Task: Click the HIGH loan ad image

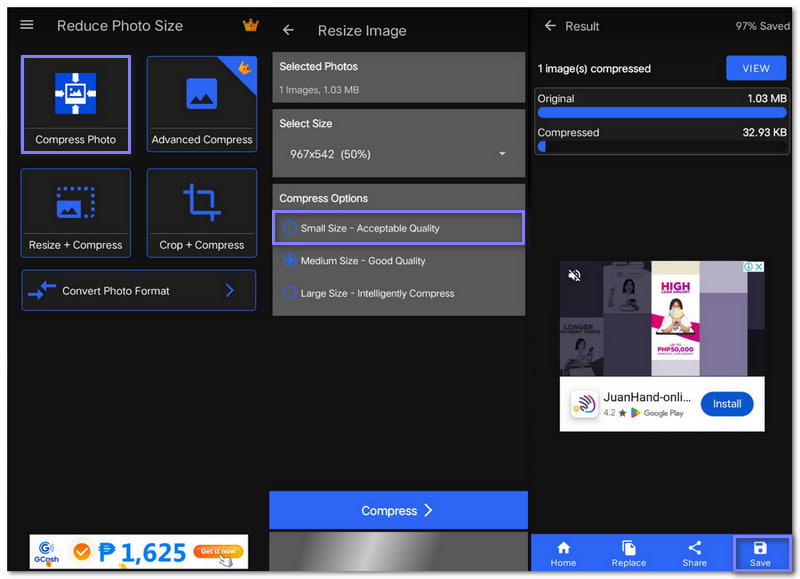Action: [675, 319]
